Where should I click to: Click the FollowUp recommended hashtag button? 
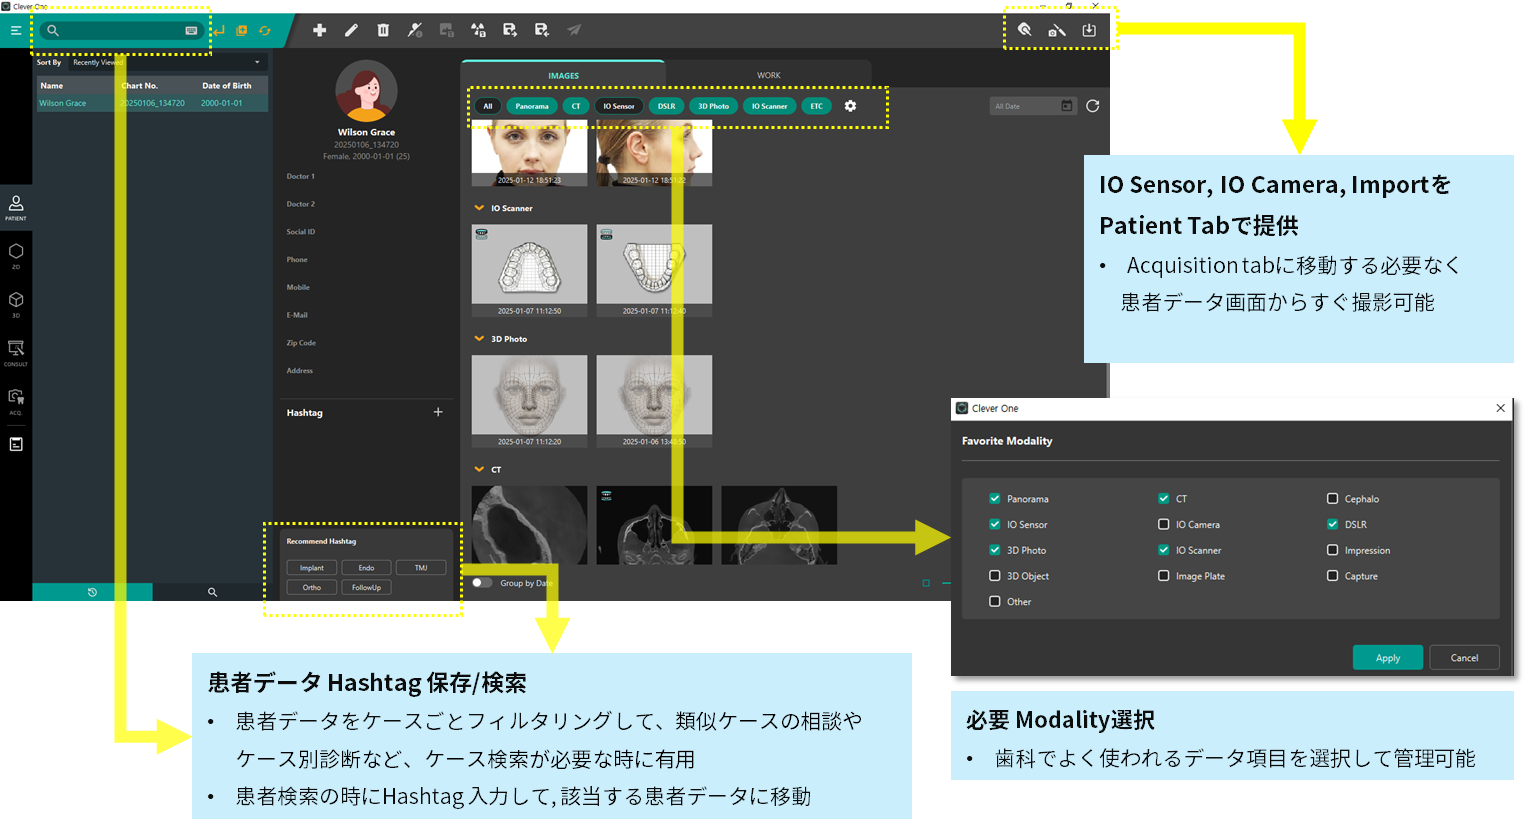point(366,588)
